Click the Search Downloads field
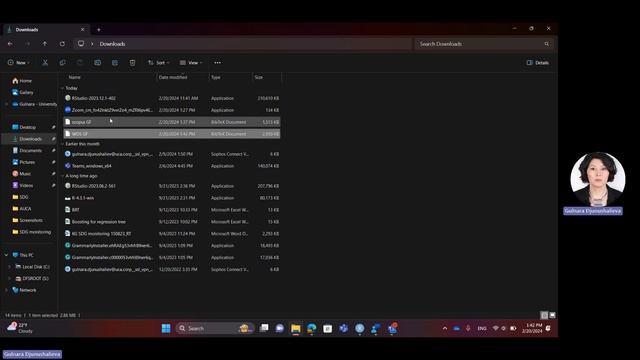 (x=484, y=44)
